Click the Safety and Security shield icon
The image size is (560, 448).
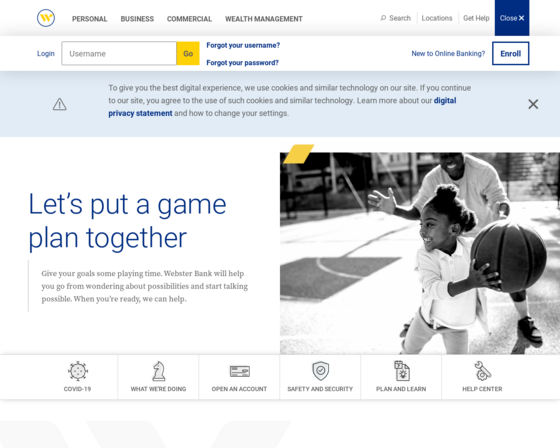coord(320,371)
